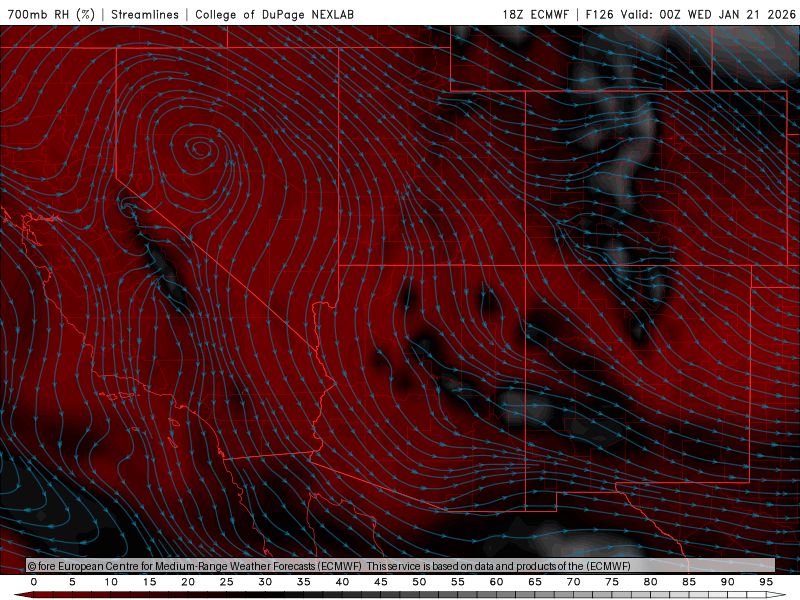Click the "F126" forecast hour text
The width and height of the screenshot is (800, 600).
[x=599, y=14]
